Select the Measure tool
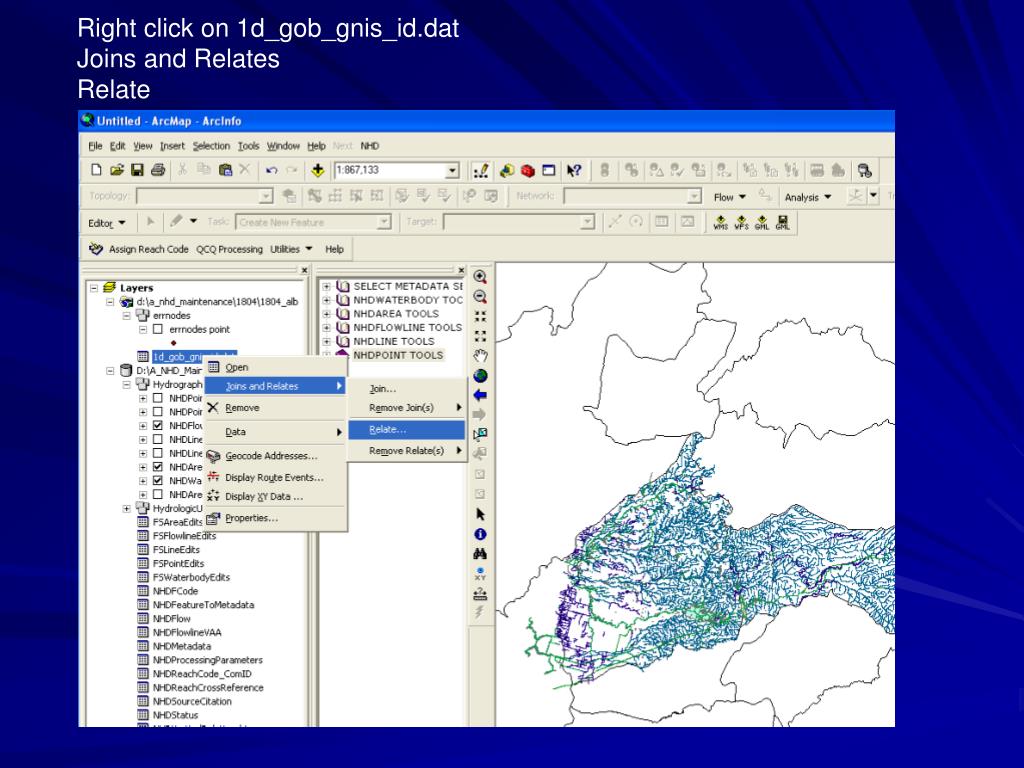The width and height of the screenshot is (1024, 768). tap(480, 594)
